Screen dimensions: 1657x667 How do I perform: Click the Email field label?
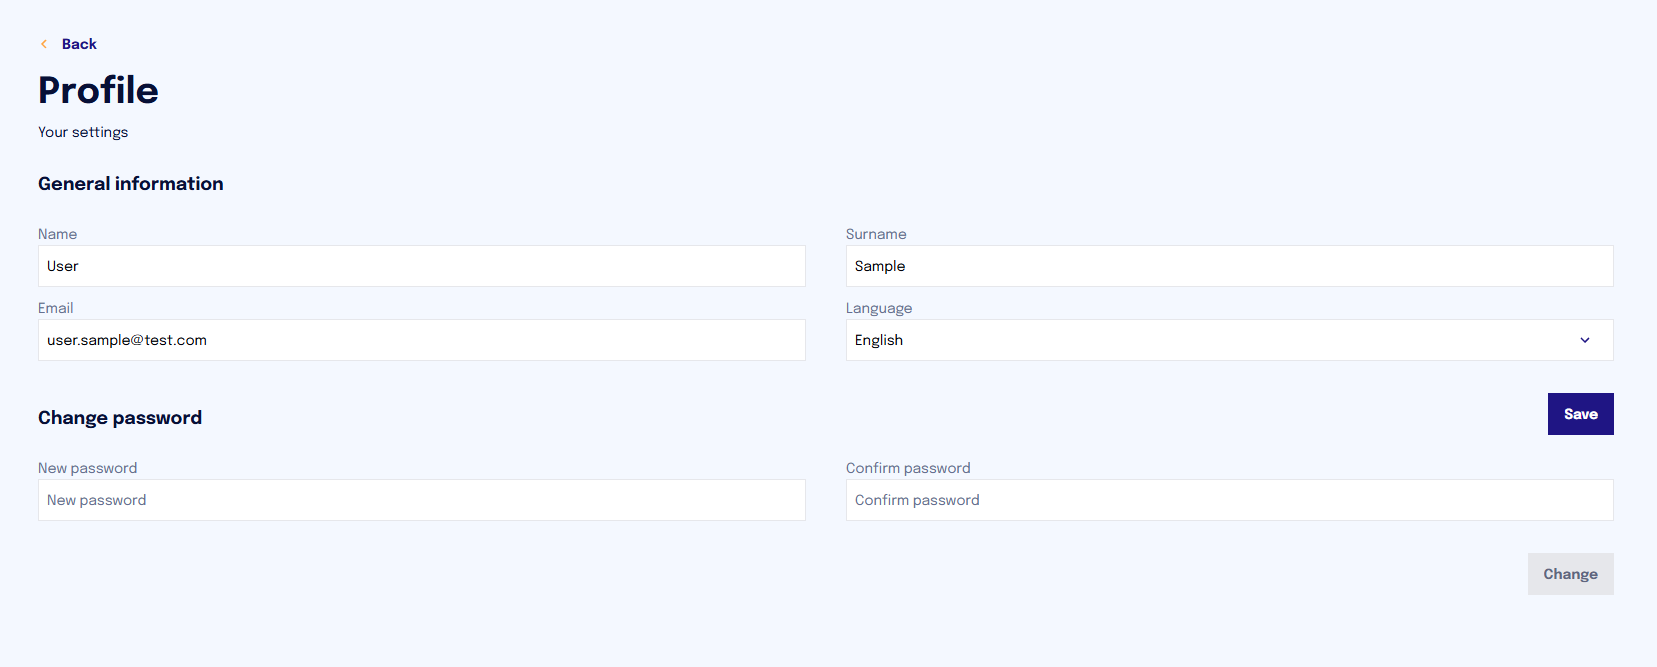[56, 308]
